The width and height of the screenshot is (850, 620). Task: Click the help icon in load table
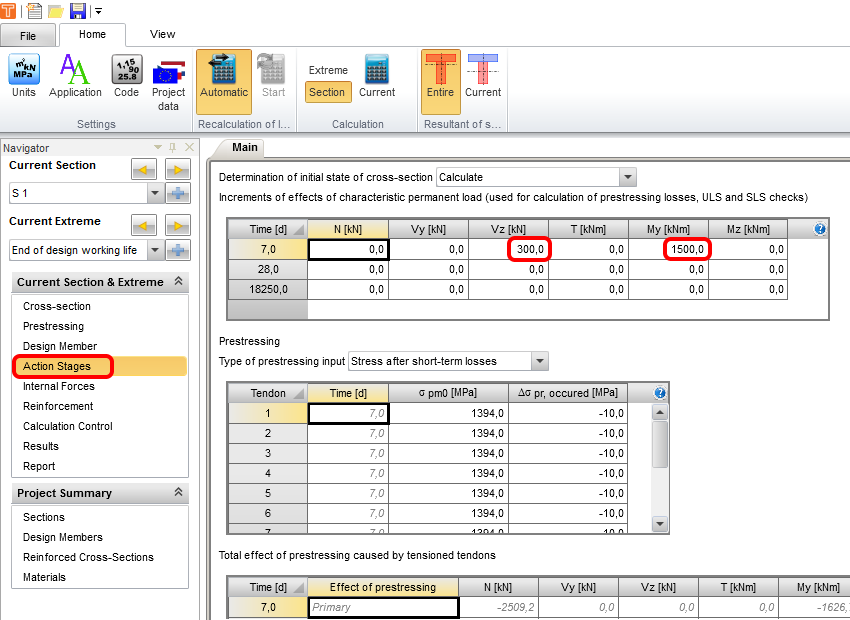point(820,229)
